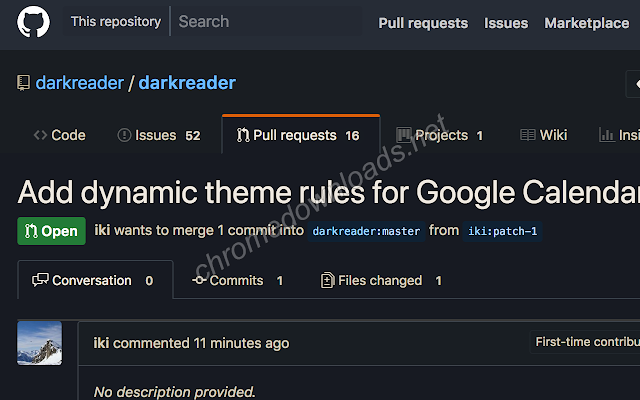Open Marketplace in top navigation
Screen dimensions: 640x400
pos(587,23)
